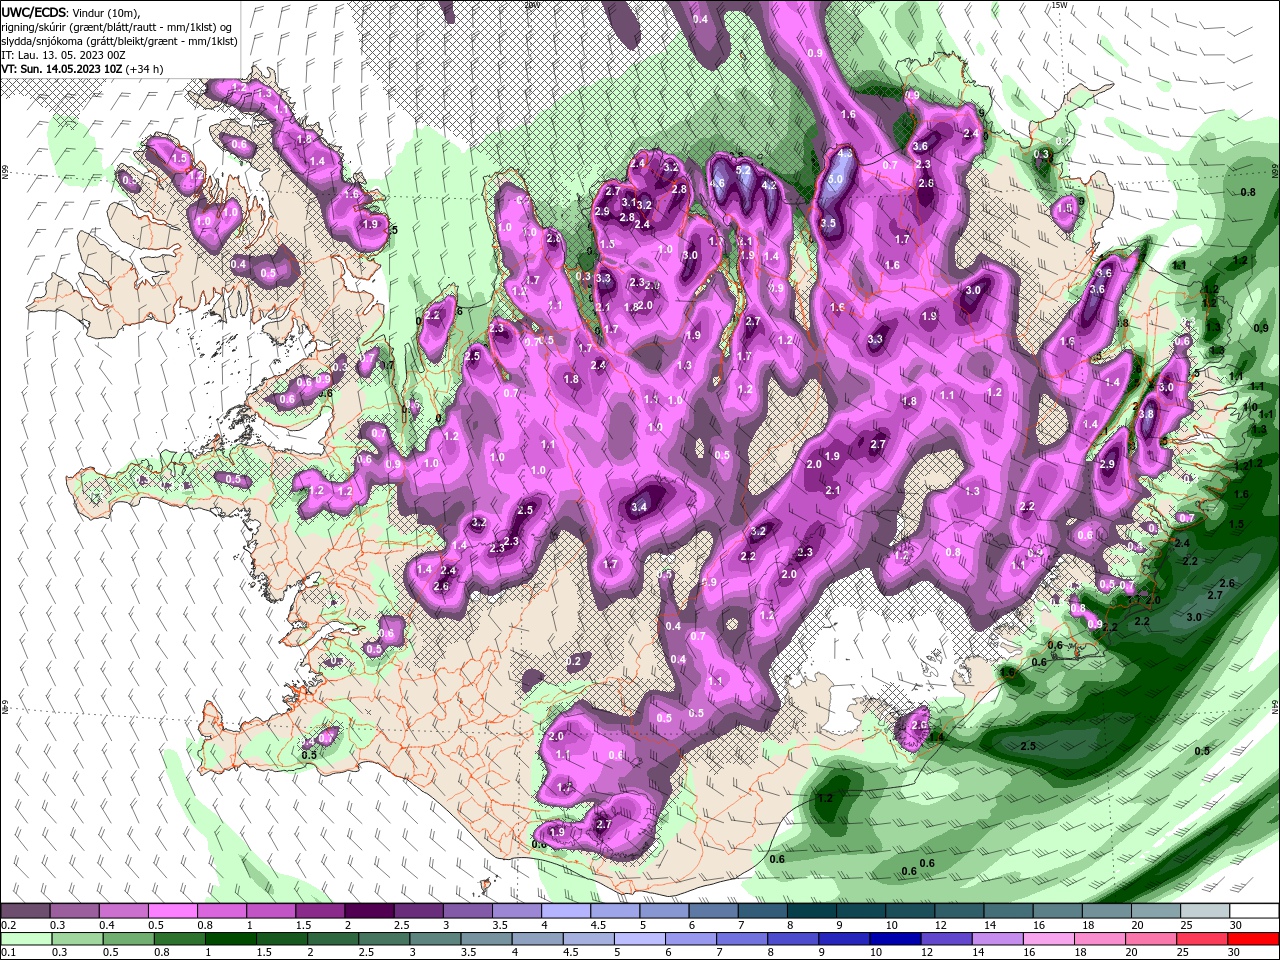The width and height of the screenshot is (1280, 960).
Task: Pick the royal blue 8 rain legend swatch
Action: click(x=795, y=939)
